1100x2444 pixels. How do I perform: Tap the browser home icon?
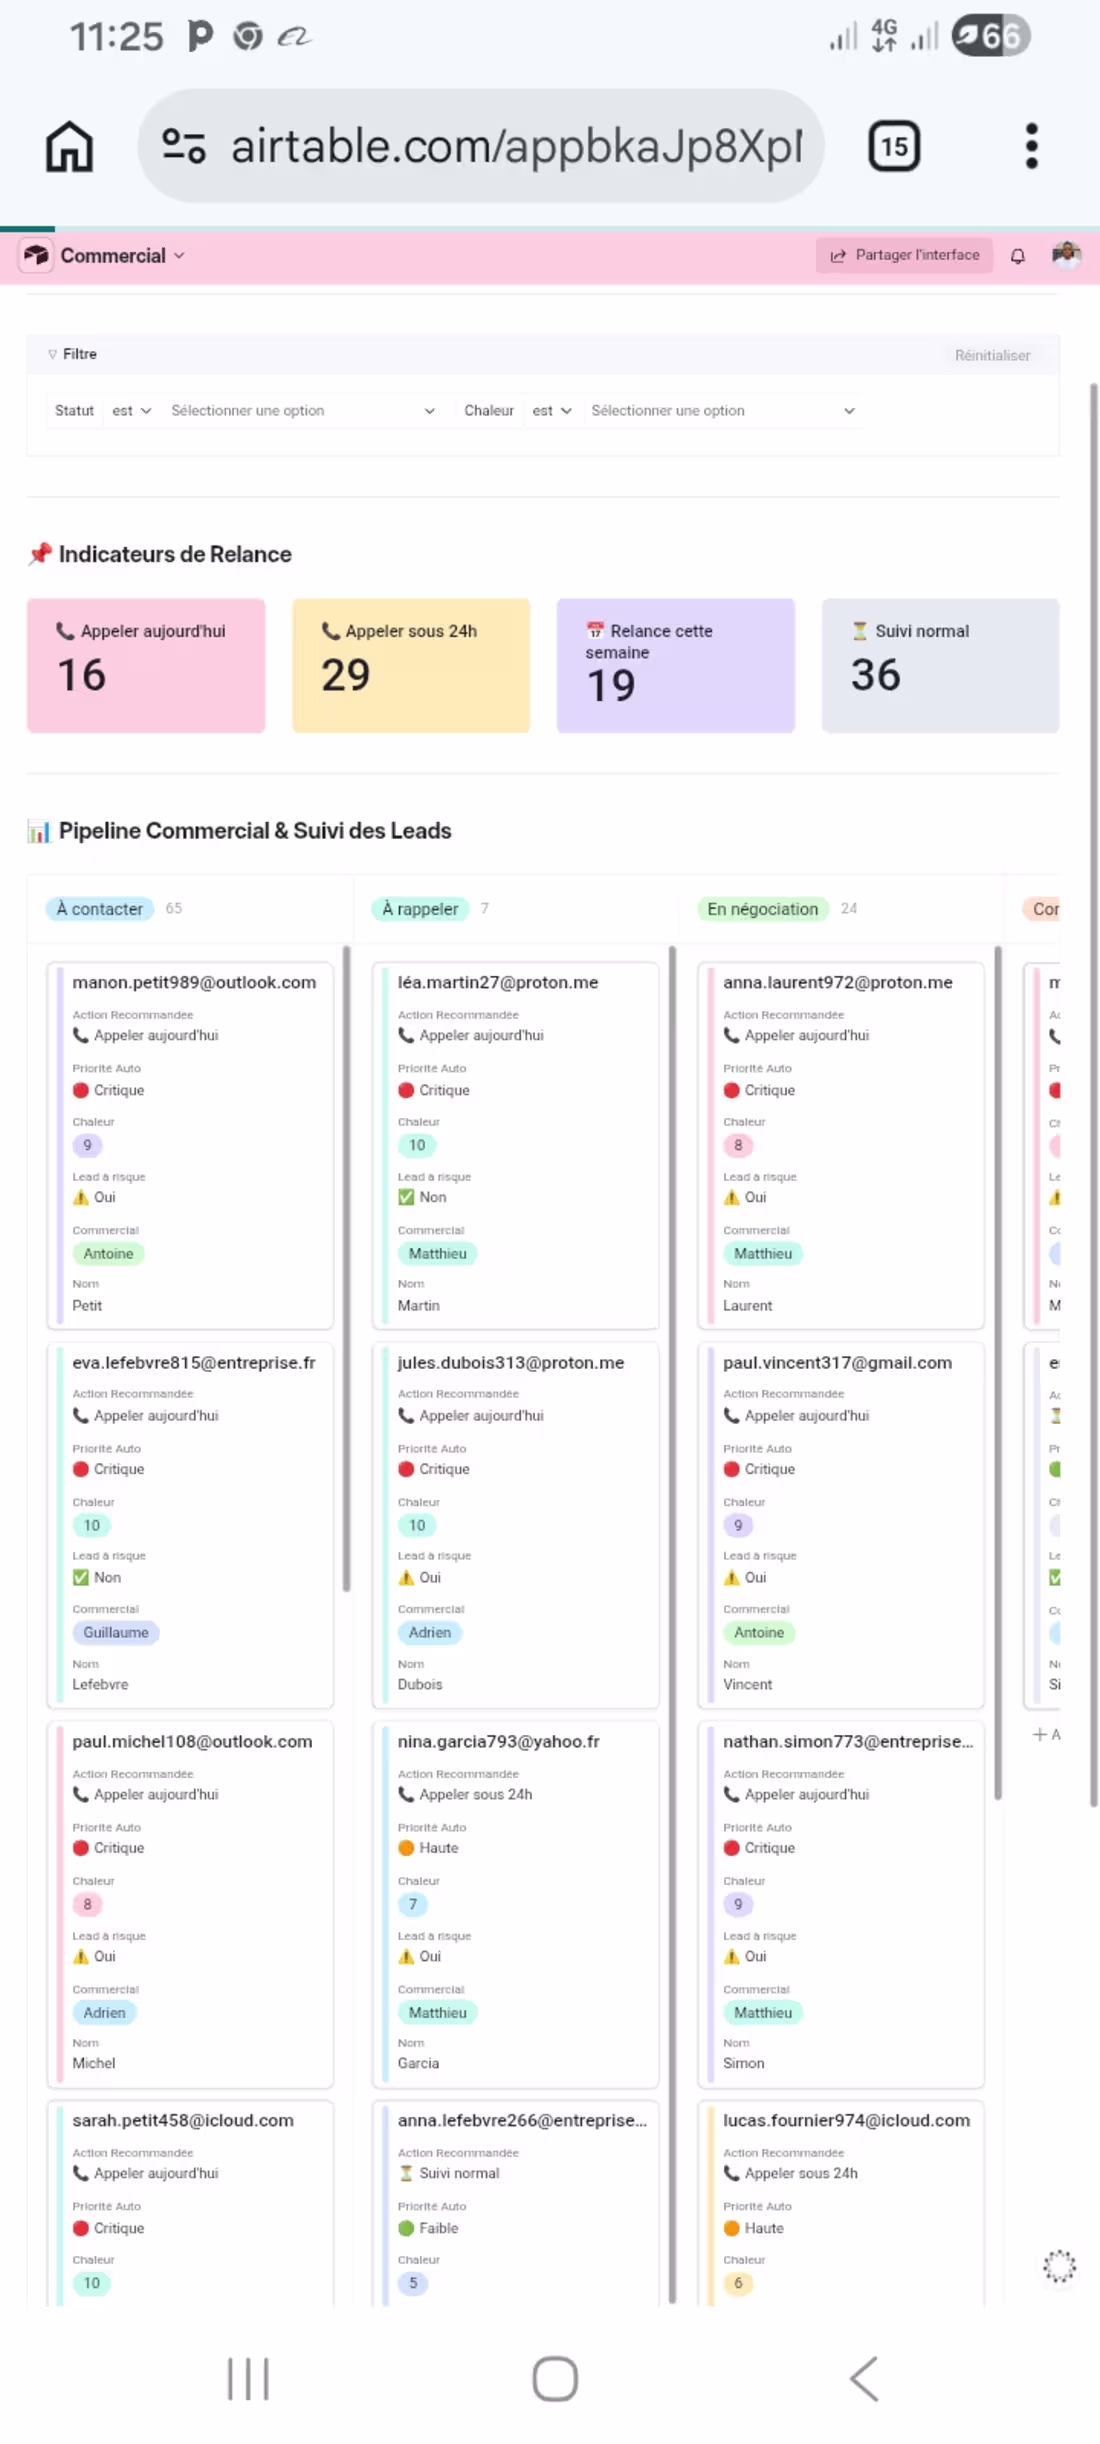pos(69,146)
